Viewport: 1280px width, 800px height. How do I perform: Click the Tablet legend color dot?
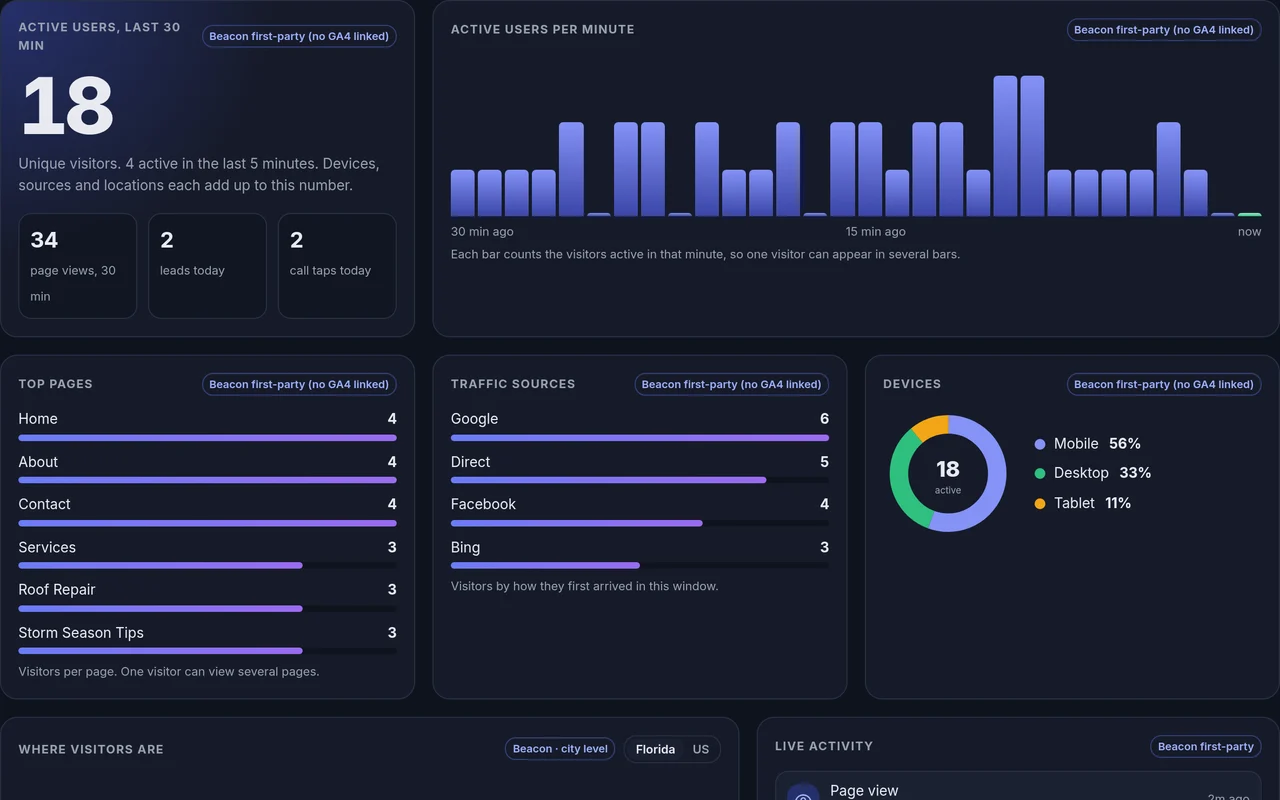(1040, 503)
